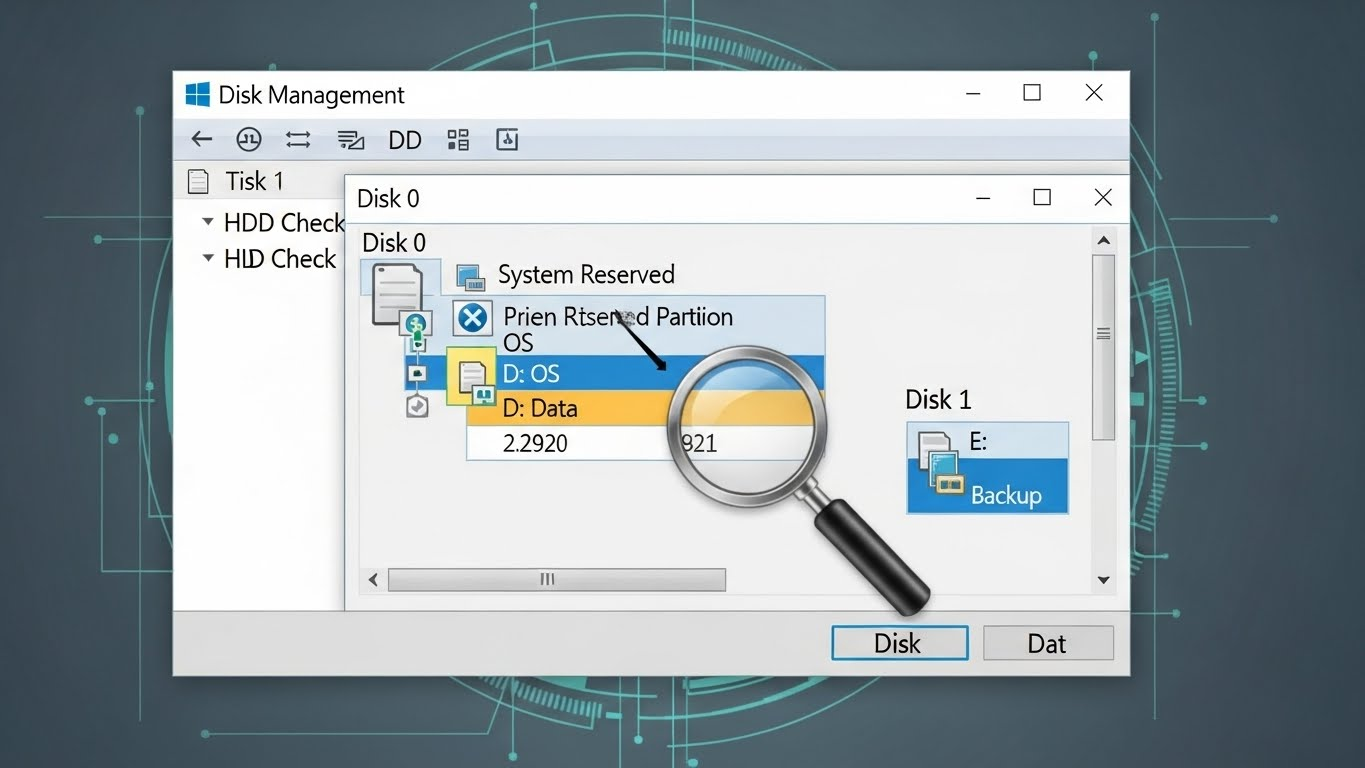This screenshot has width=1365, height=768.
Task: Open the DD toolbar tool
Action: pyautogui.click(x=404, y=140)
